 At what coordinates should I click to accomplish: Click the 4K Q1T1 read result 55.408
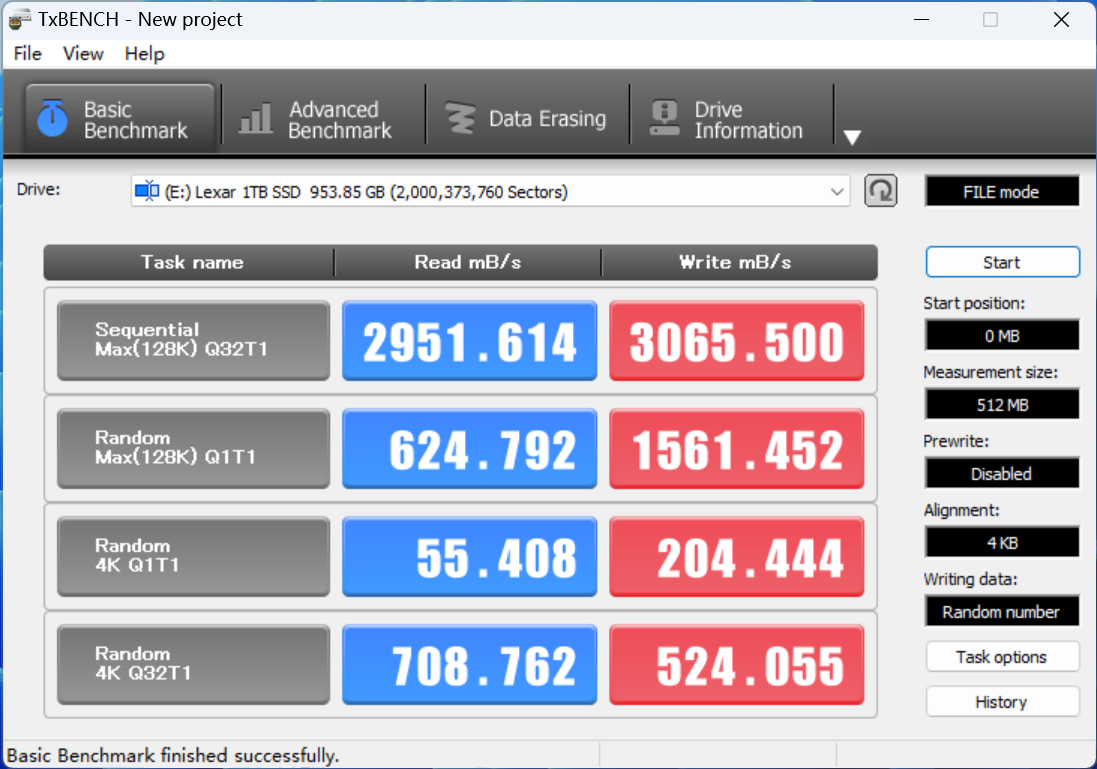click(469, 556)
